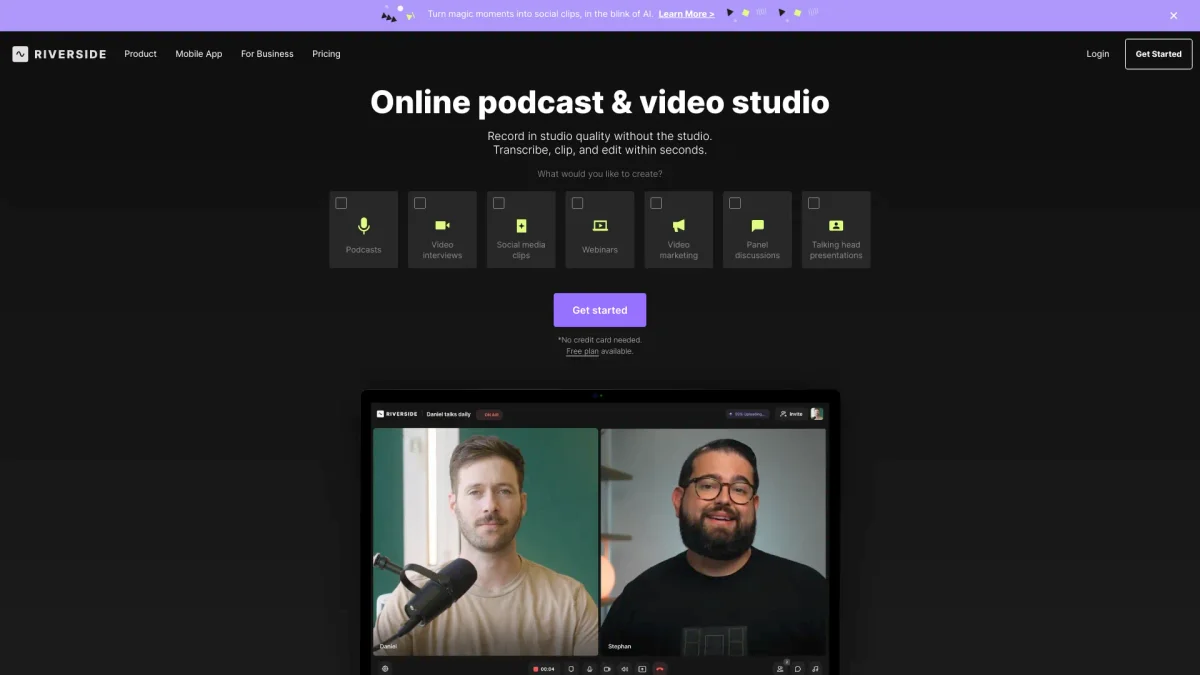Close the purple announcement banner

[1174, 15]
